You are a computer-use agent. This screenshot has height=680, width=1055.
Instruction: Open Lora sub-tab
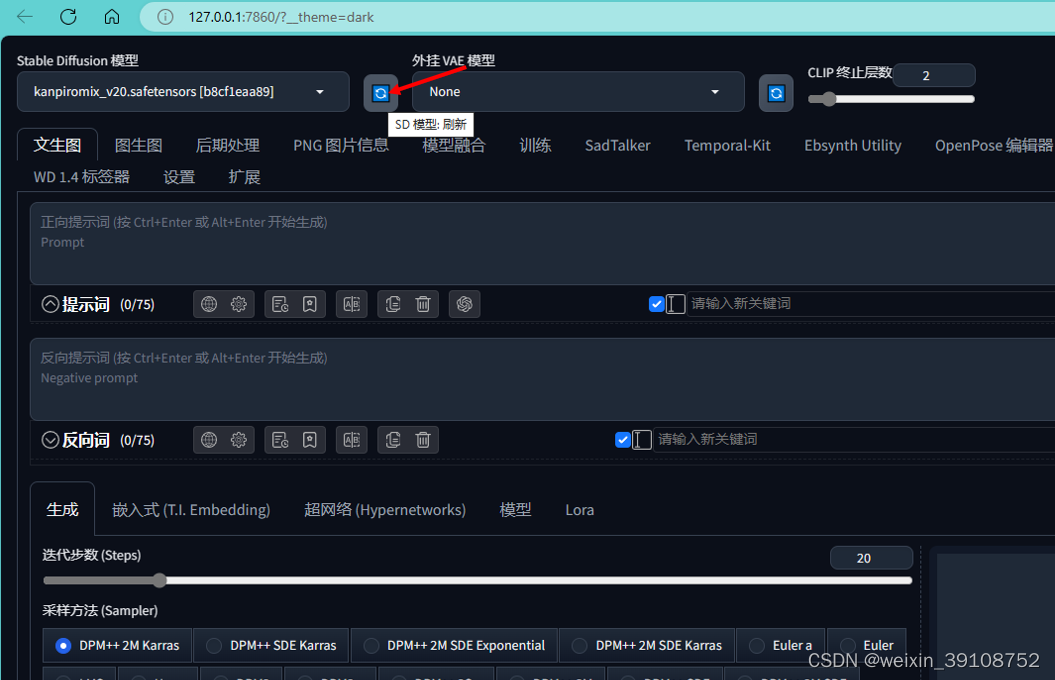click(x=579, y=510)
